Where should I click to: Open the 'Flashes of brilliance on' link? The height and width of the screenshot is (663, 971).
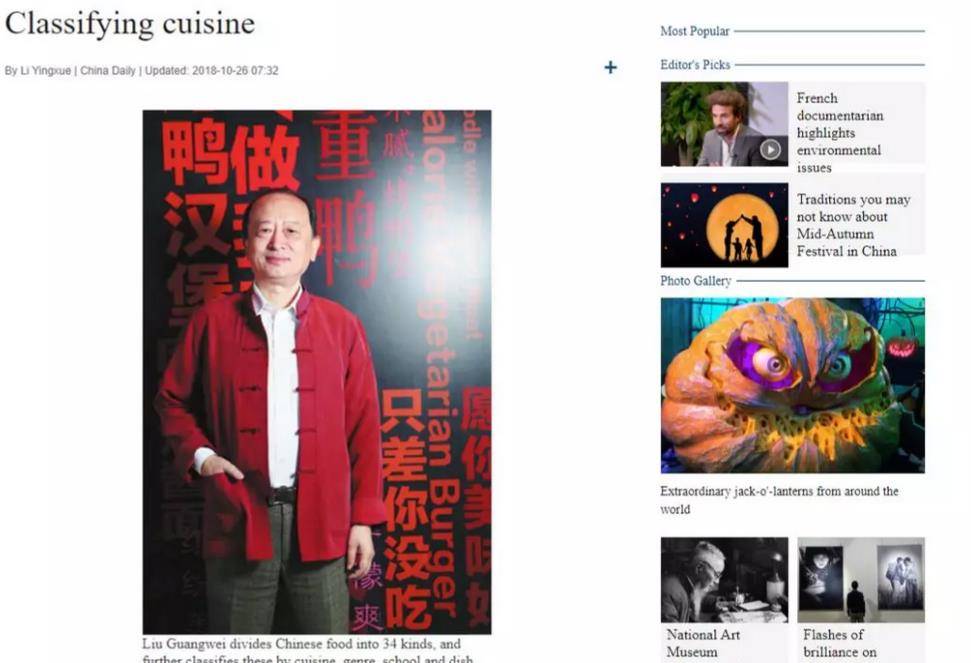tap(840, 643)
